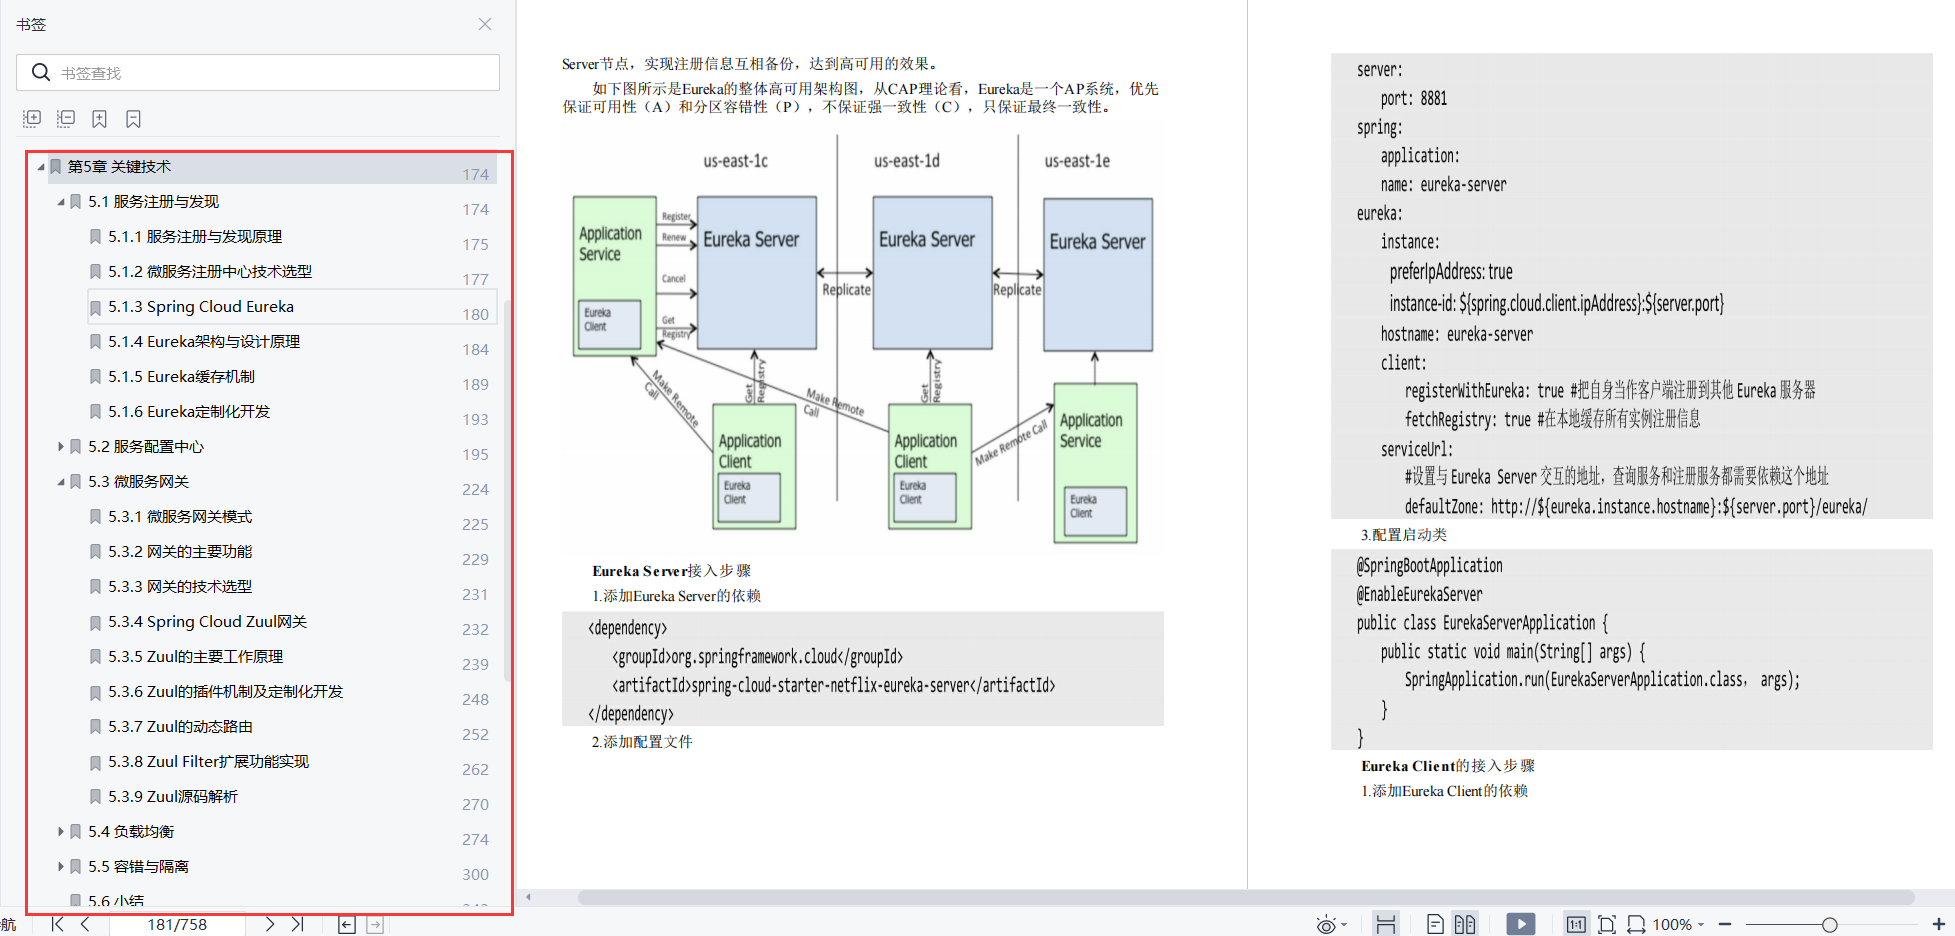Open bookmark 5.3.7 Zuul的动态路由
Screen dimensions: 1955x936
[x=180, y=727]
